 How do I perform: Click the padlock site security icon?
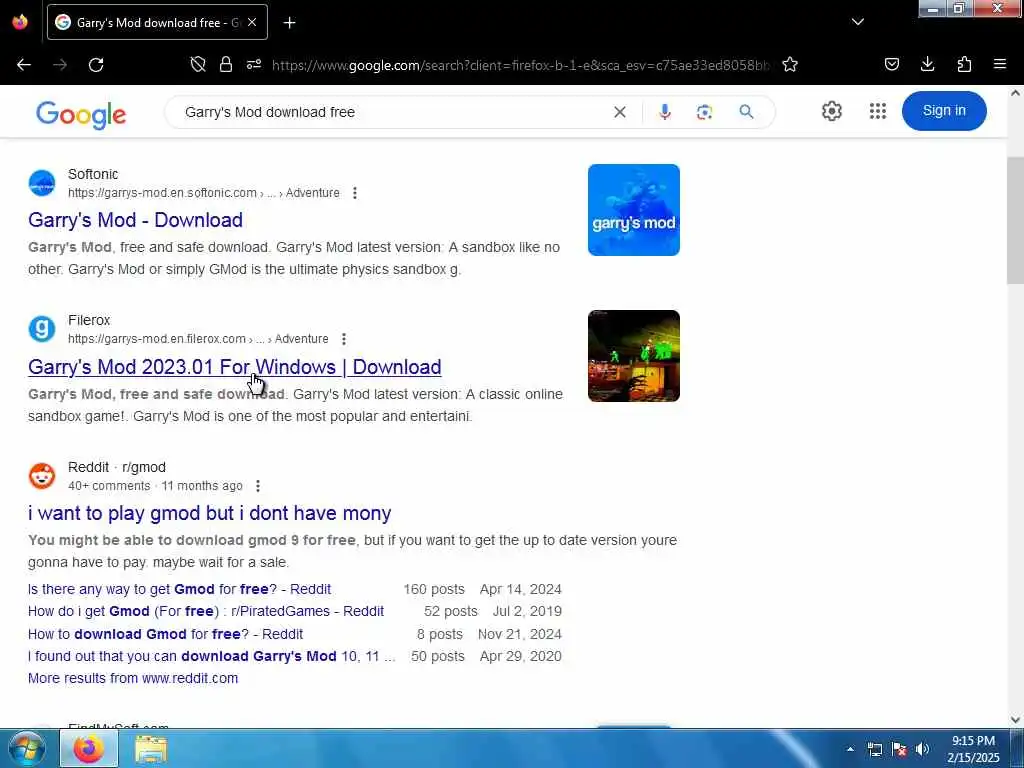point(226,64)
